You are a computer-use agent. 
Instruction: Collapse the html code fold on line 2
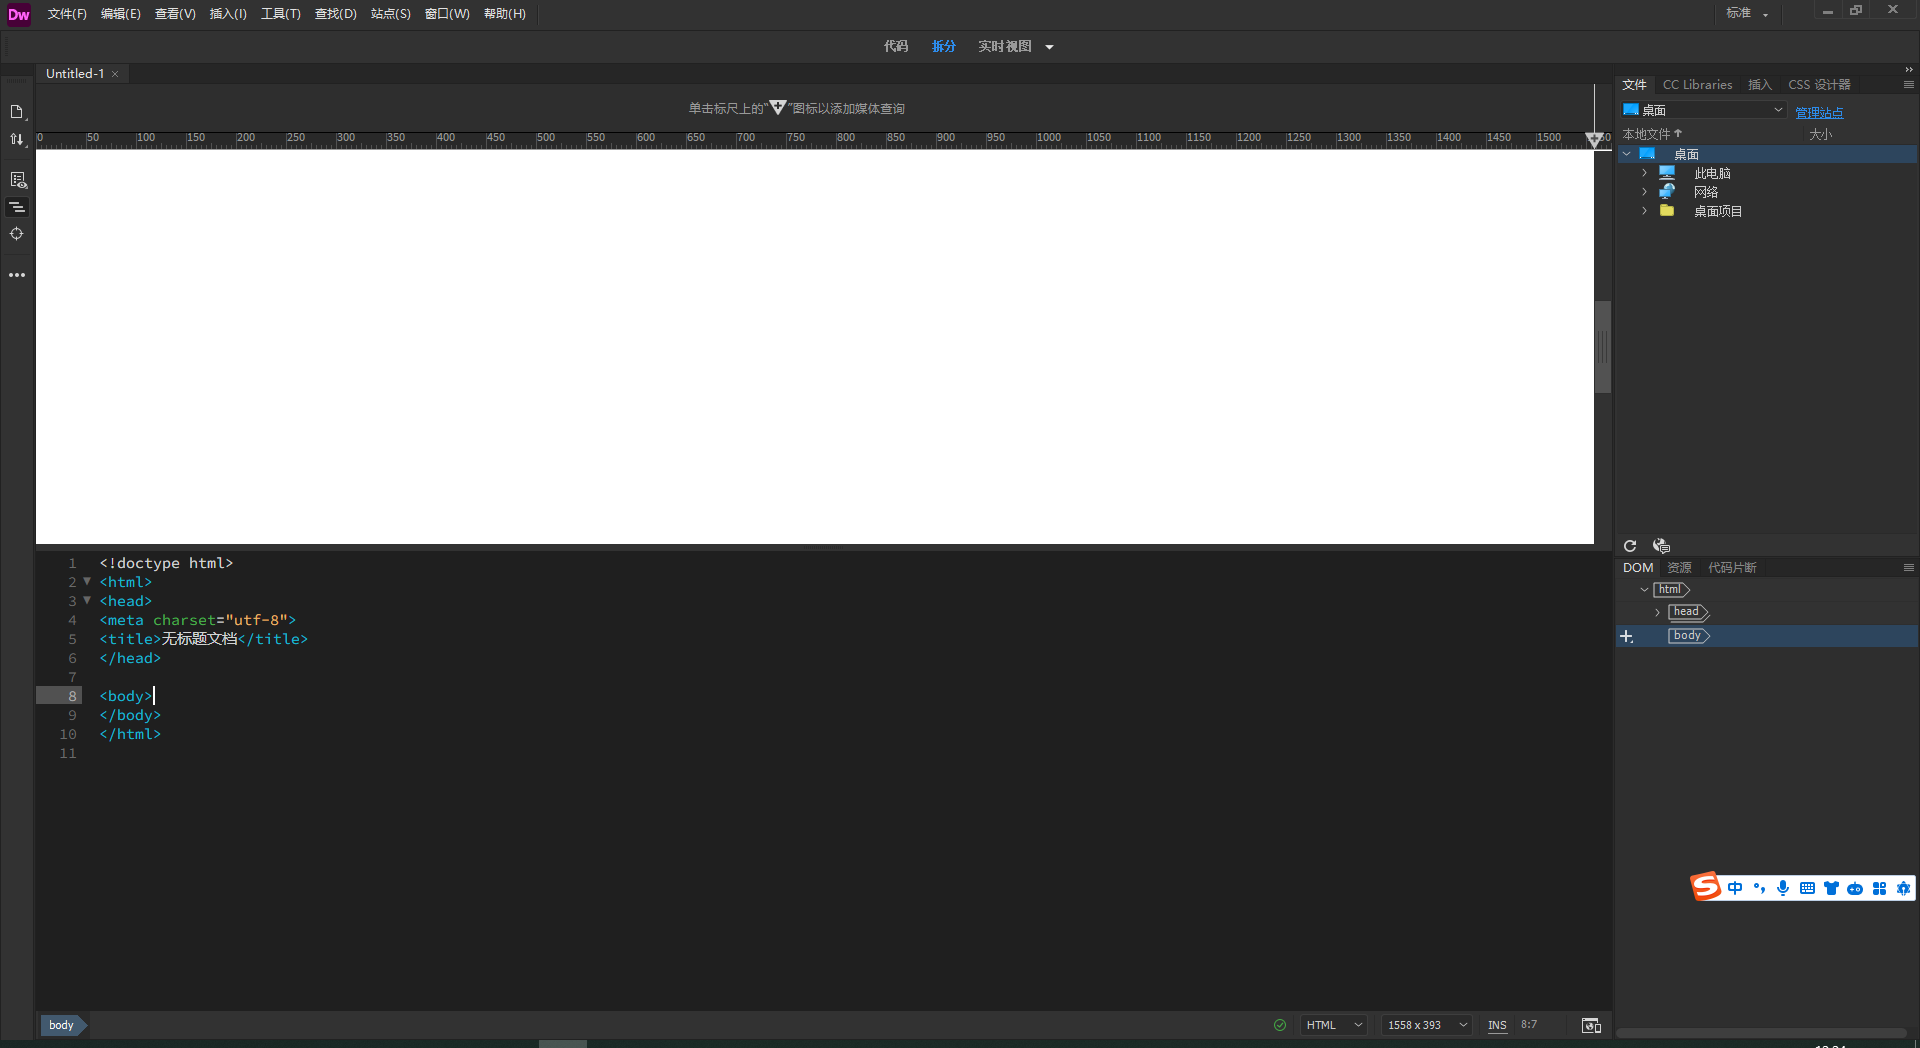[87, 581]
